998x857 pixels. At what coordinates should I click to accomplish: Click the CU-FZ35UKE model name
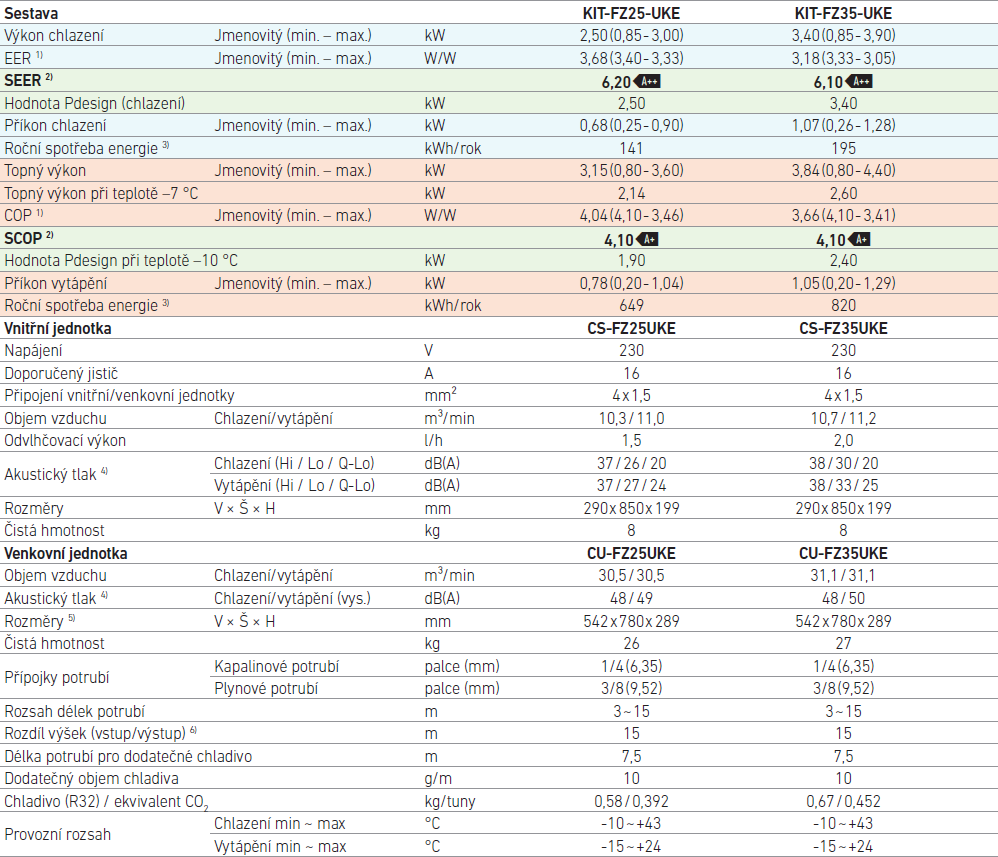tap(843, 553)
